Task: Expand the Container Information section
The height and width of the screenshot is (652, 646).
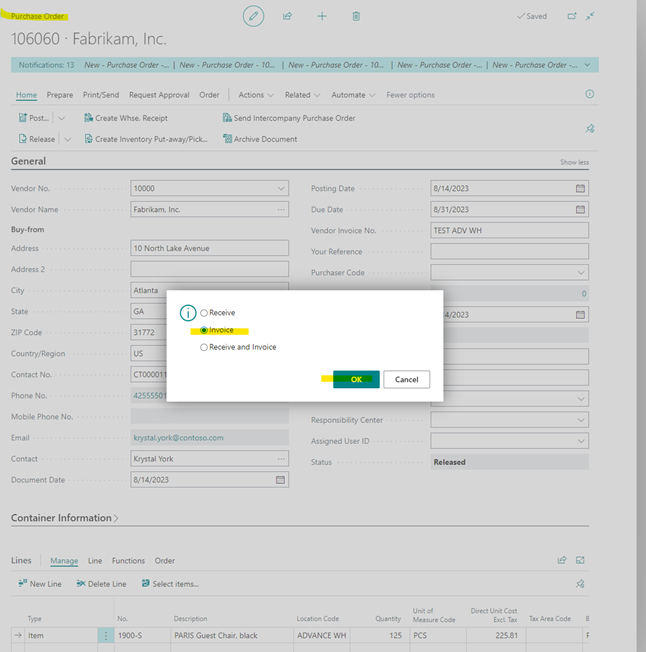Action: click(65, 518)
